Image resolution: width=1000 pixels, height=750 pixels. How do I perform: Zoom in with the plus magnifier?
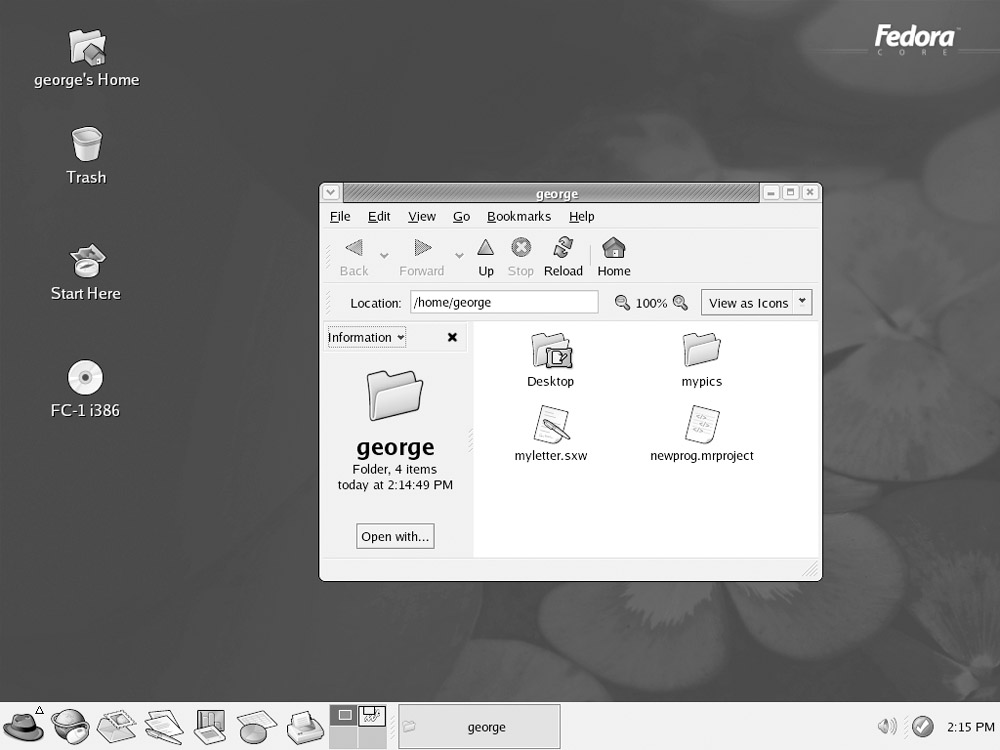click(680, 303)
